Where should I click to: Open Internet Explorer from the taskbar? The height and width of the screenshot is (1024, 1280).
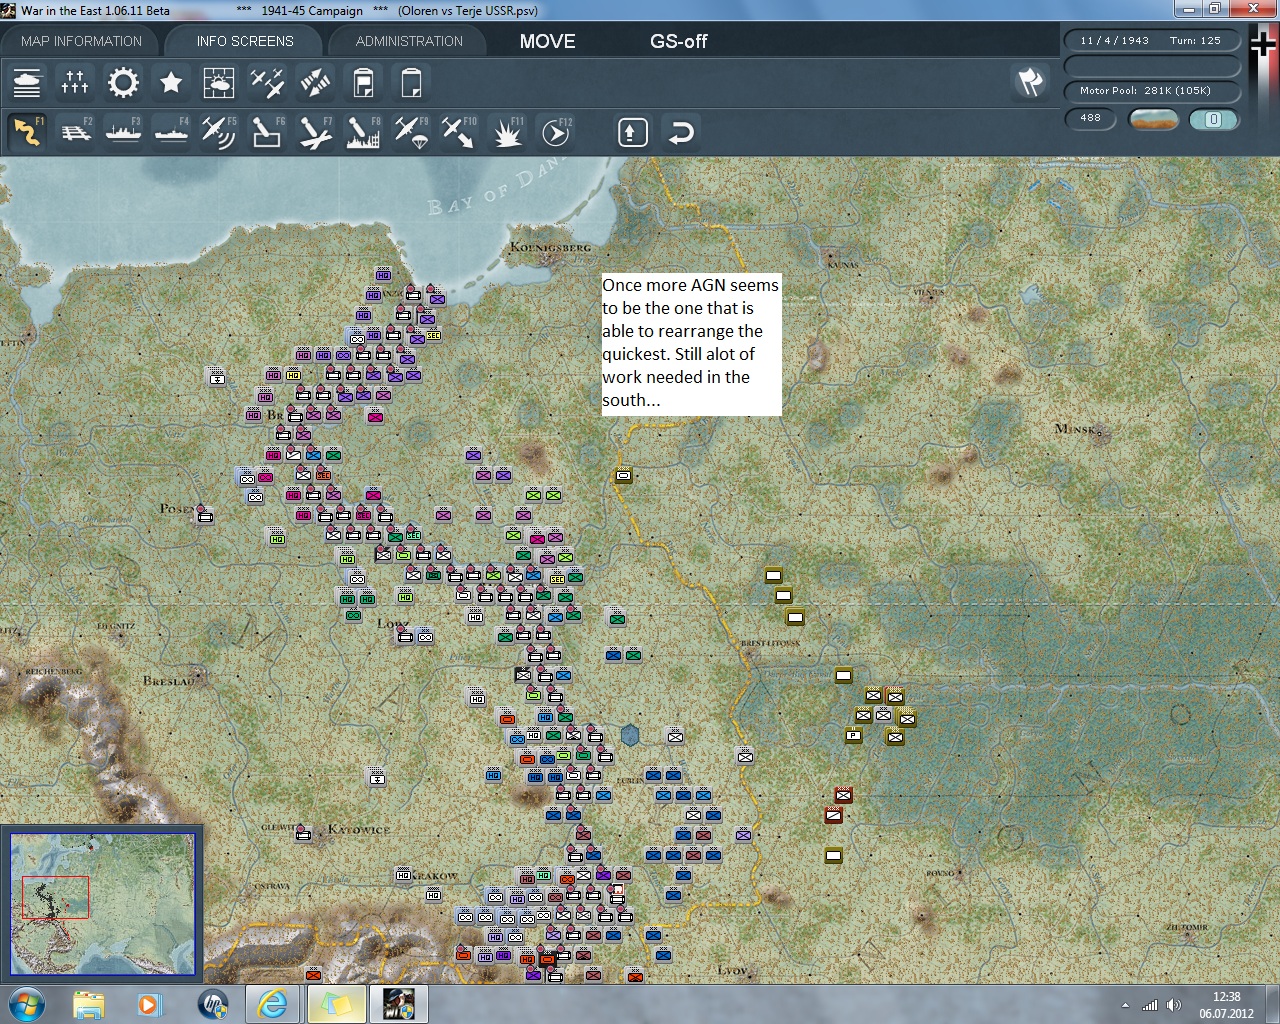(272, 1004)
